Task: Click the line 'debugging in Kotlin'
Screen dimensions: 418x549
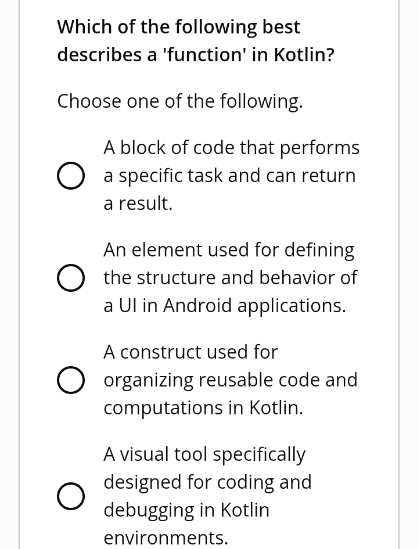Action: 187,510
